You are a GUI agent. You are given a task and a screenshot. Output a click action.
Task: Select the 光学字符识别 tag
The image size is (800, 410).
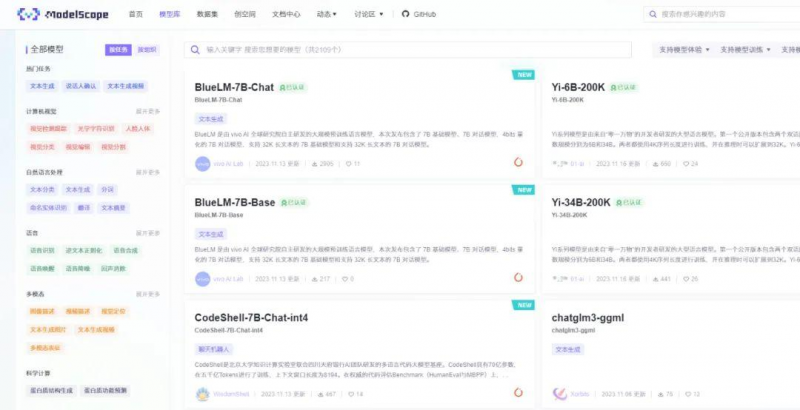click(x=96, y=129)
